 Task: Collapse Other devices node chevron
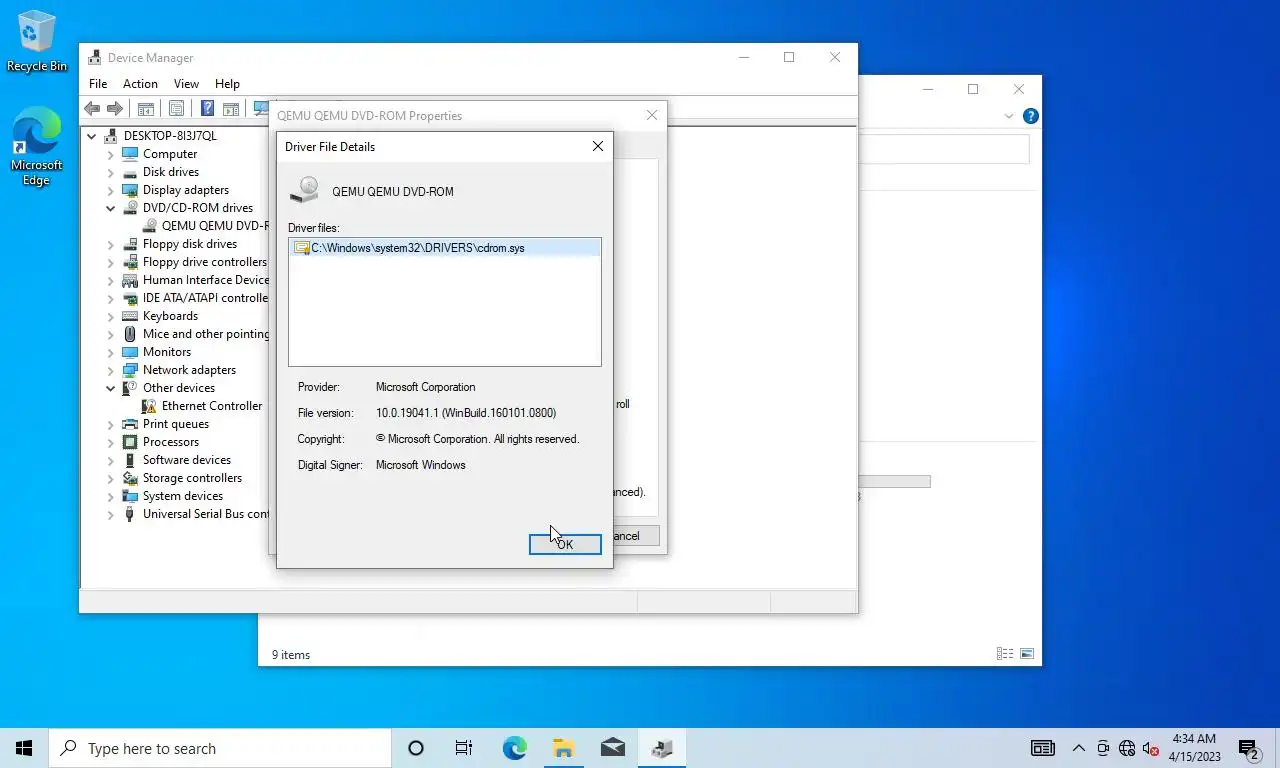click(111, 388)
